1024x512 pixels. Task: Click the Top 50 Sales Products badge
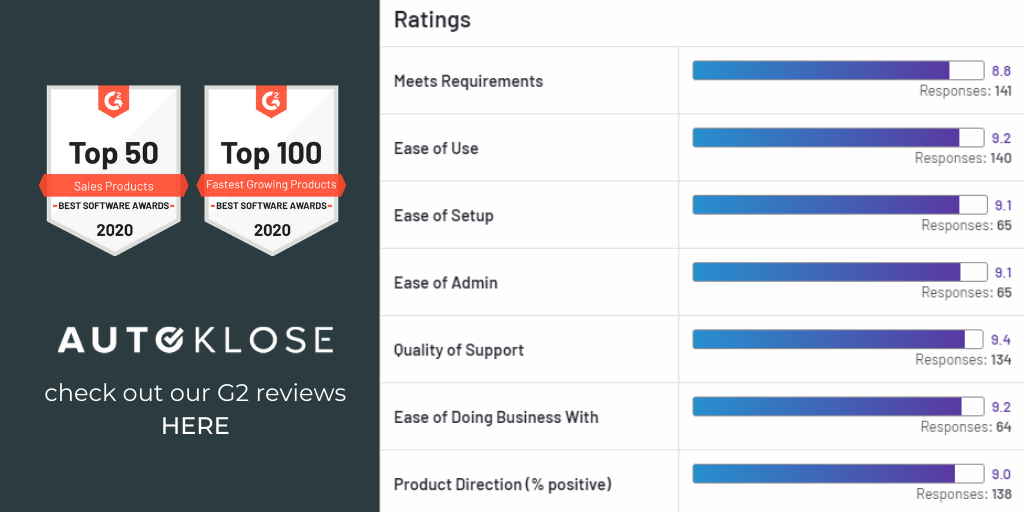click(113, 170)
